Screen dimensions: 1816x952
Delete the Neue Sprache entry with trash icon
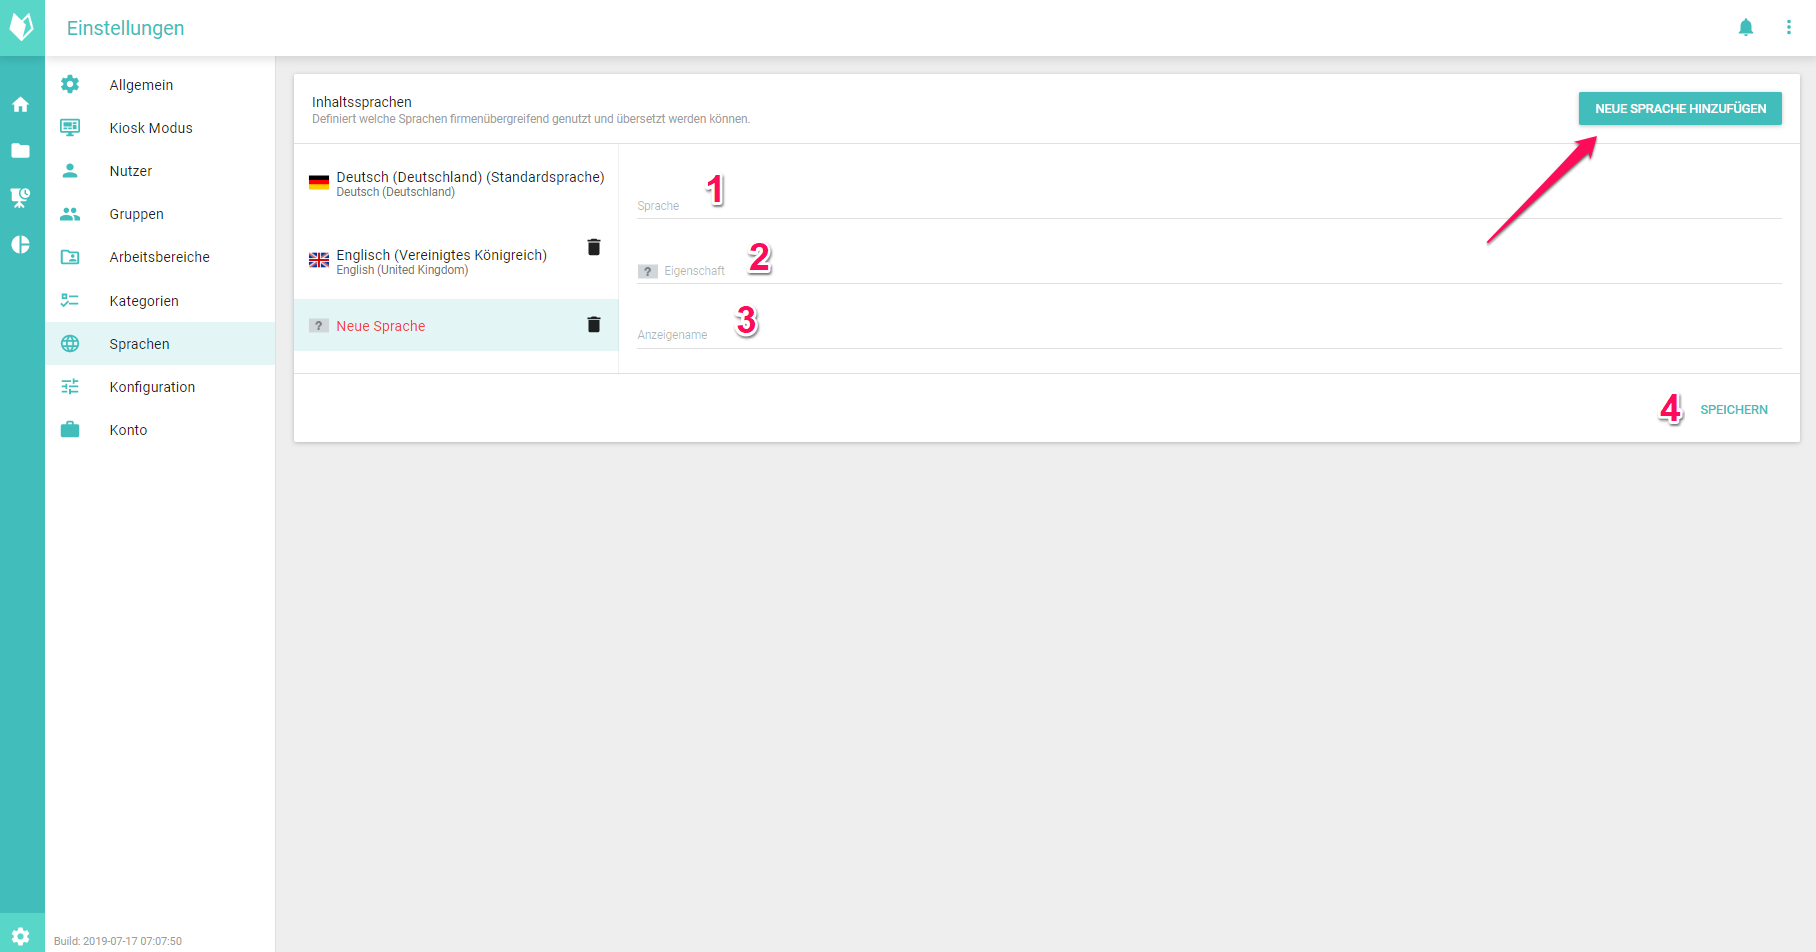tap(593, 325)
